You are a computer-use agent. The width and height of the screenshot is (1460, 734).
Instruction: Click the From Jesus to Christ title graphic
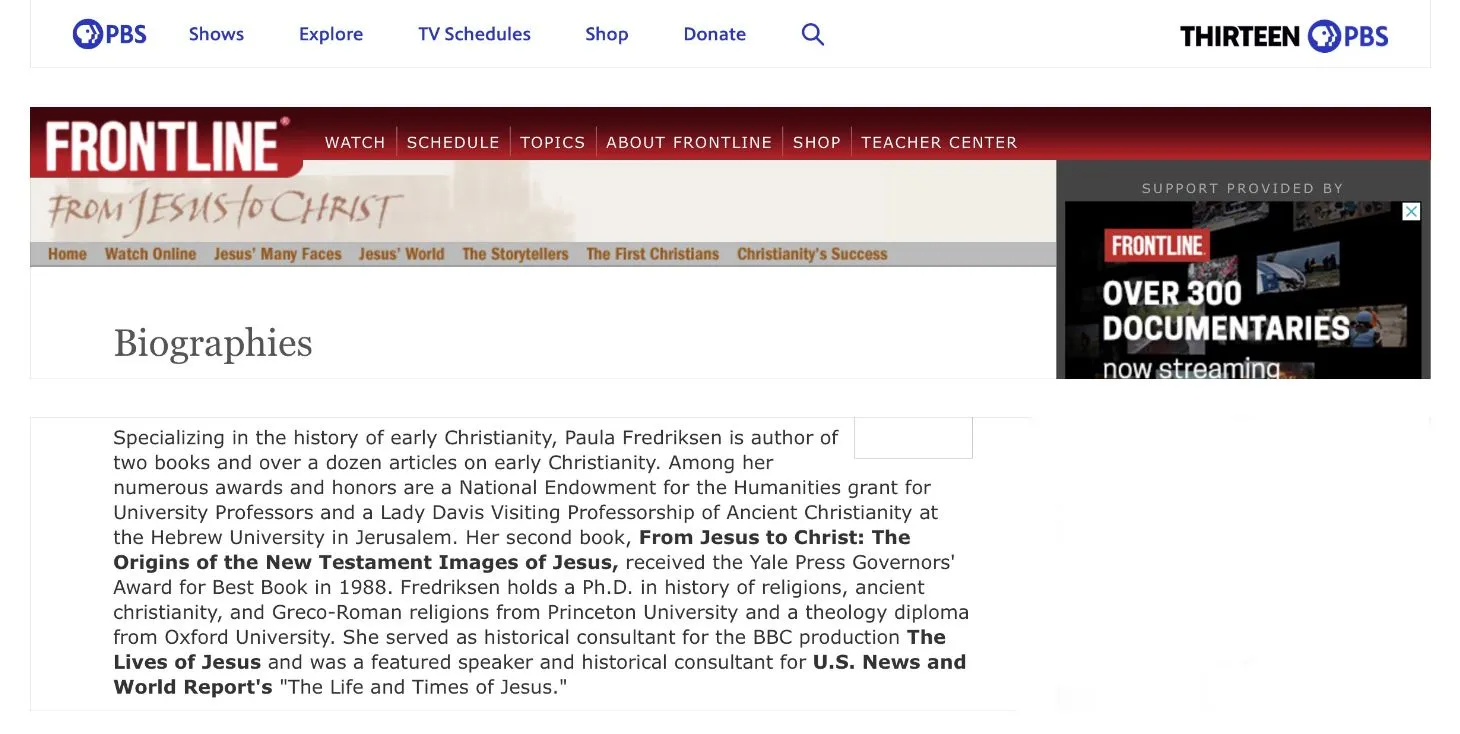tap(225, 208)
